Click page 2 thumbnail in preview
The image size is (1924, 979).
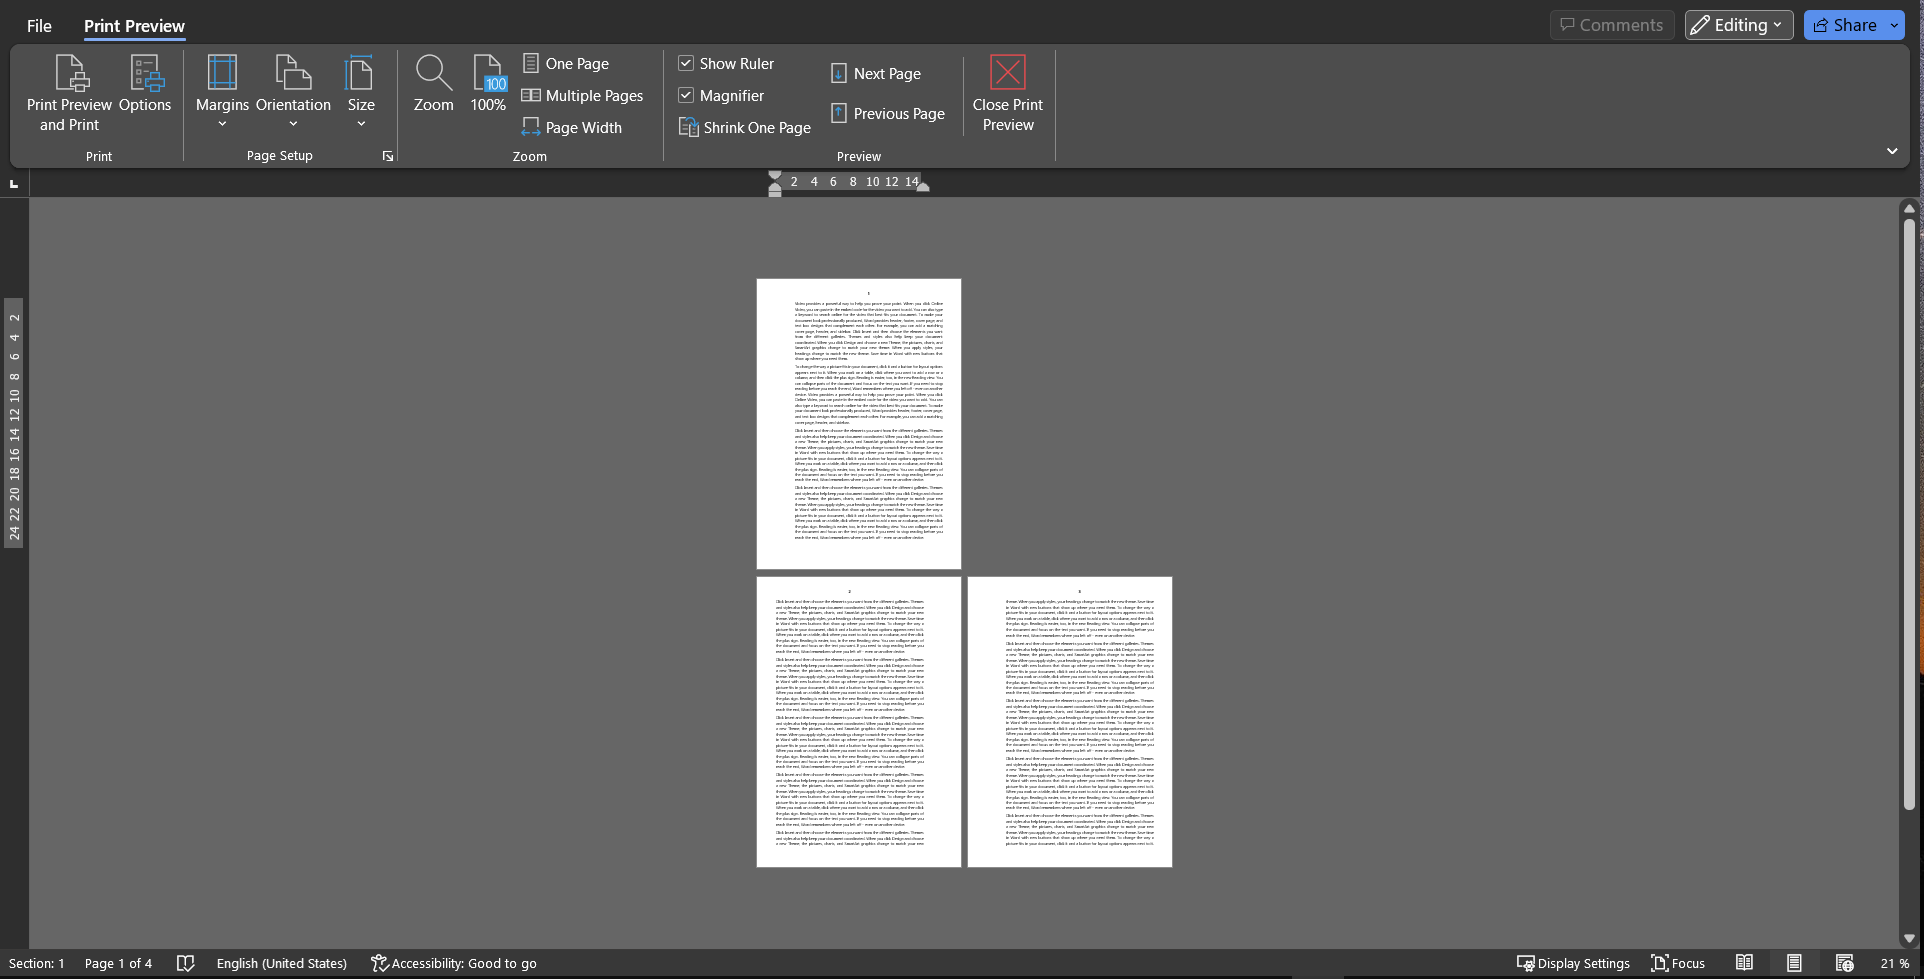(858, 722)
